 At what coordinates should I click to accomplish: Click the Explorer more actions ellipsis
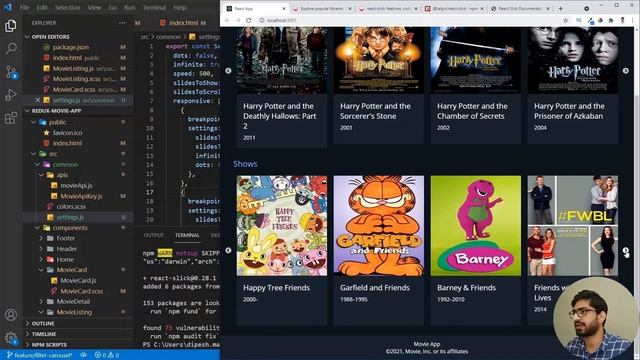pyautogui.click(x=122, y=23)
